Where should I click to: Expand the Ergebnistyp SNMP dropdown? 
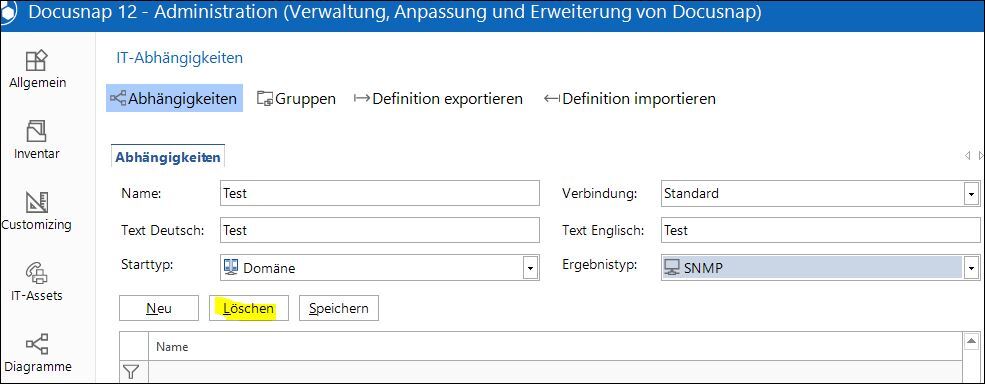(971, 268)
